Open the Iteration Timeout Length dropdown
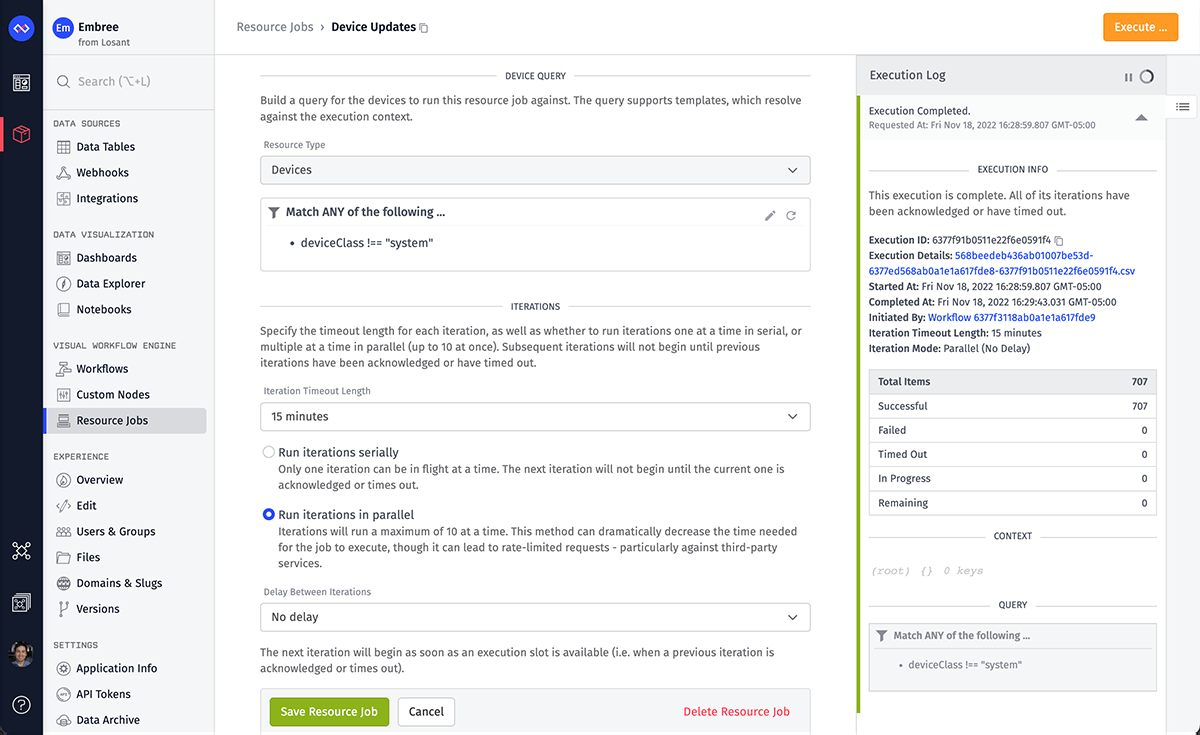1200x735 pixels. [x=535, y=417]
